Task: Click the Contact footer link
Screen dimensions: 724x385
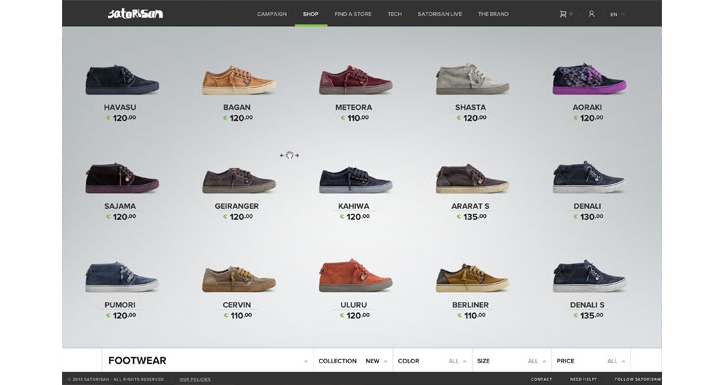Action: [541, 379]
